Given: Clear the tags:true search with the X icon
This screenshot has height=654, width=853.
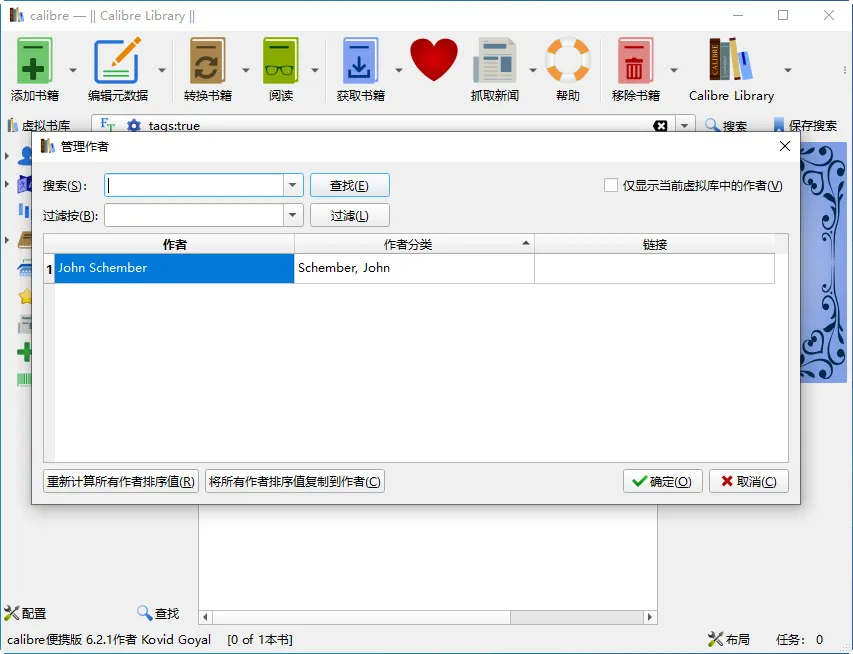Looking at the screenshot, I should (x=660, y=126).
